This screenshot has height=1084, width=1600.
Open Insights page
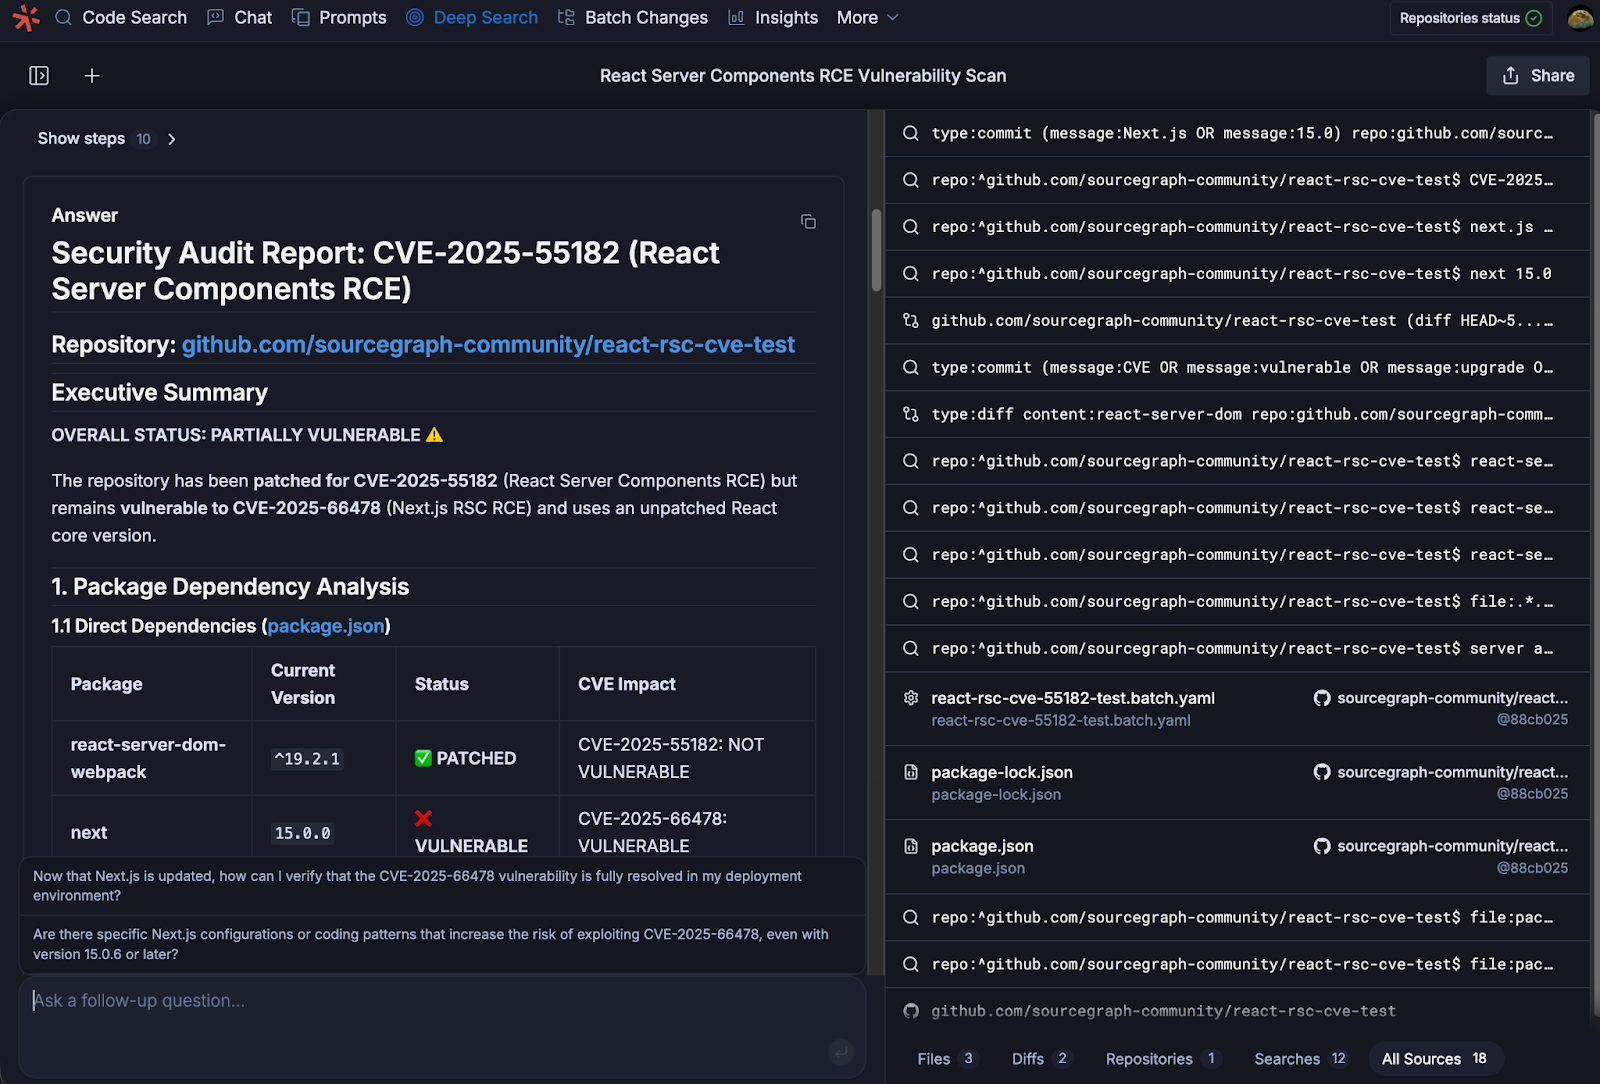[773, 17]
